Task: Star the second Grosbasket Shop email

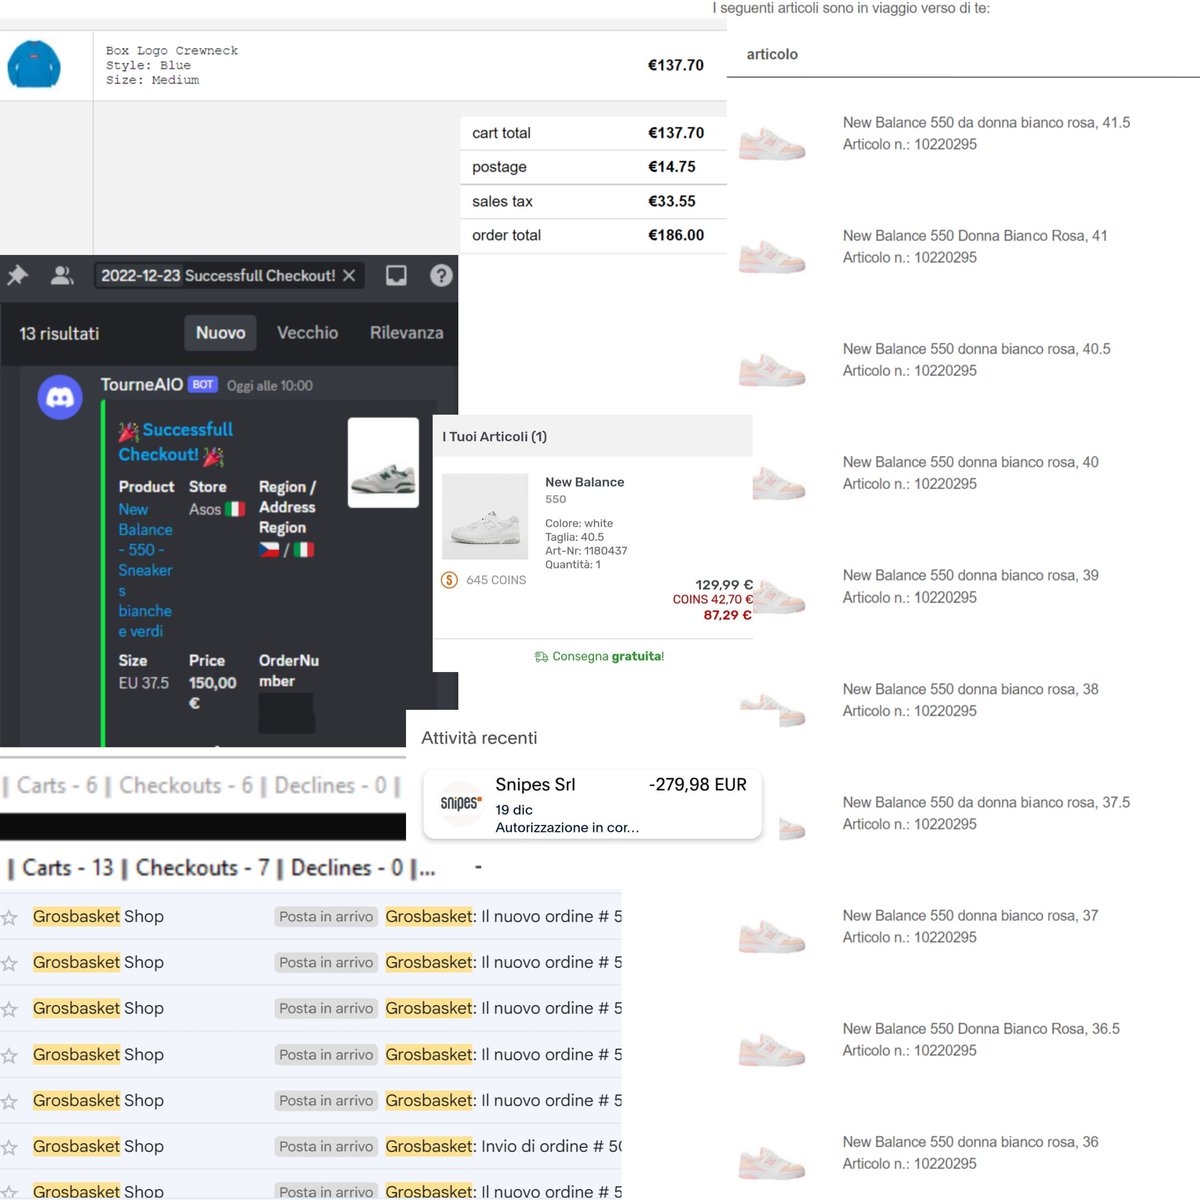Action: [10, 963]
